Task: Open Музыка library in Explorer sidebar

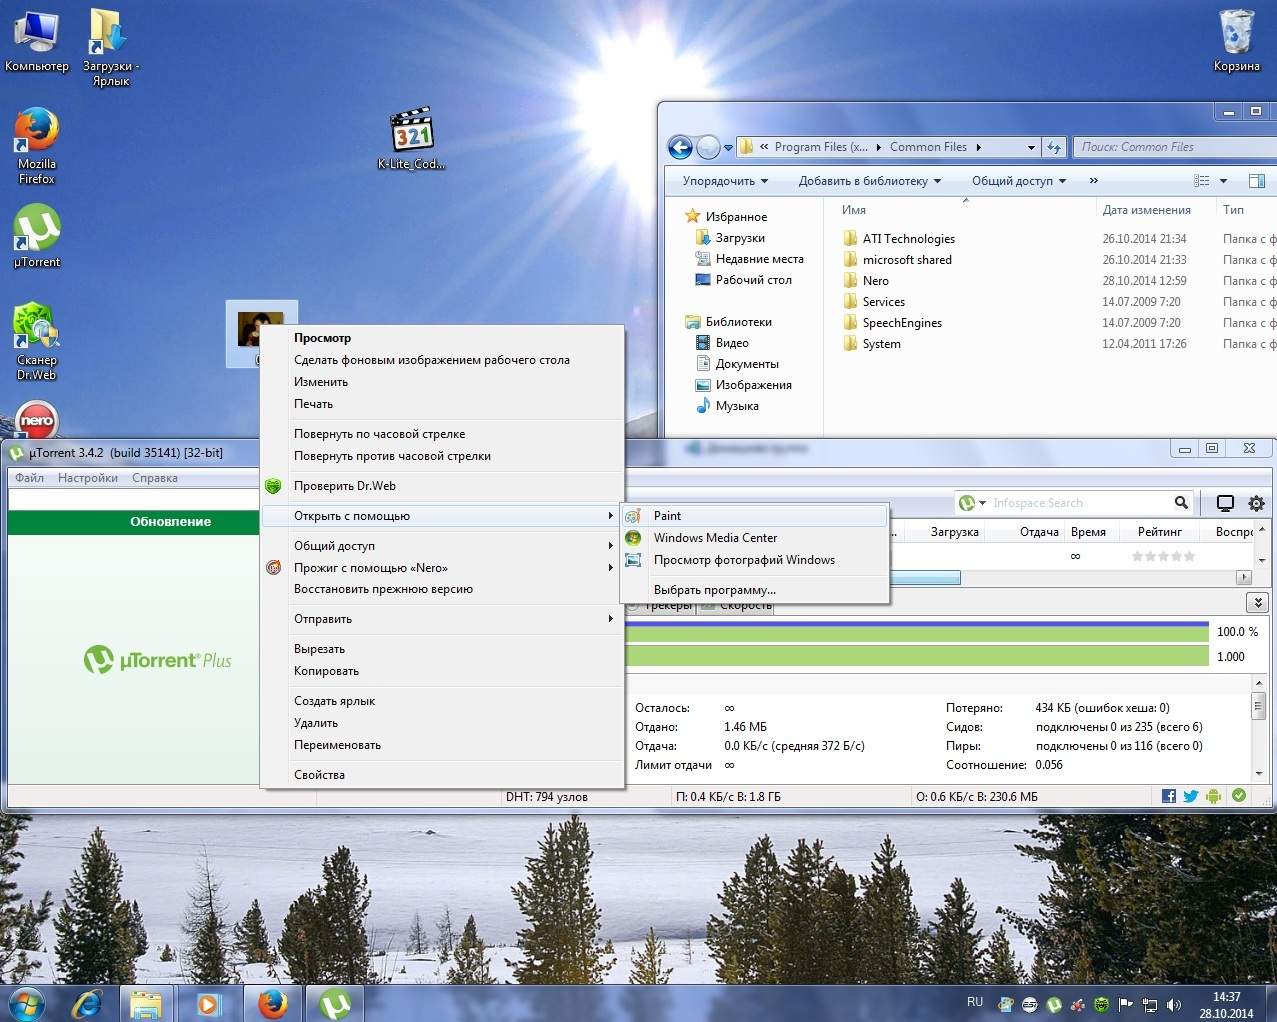Action: click(x=727, y=406)
